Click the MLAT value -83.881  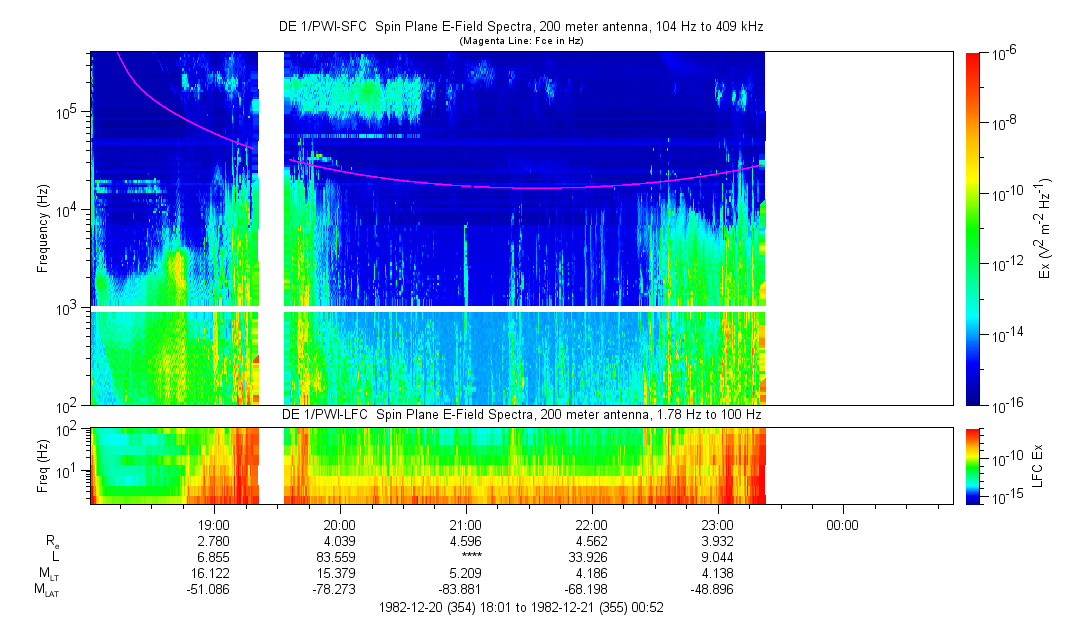466,590
